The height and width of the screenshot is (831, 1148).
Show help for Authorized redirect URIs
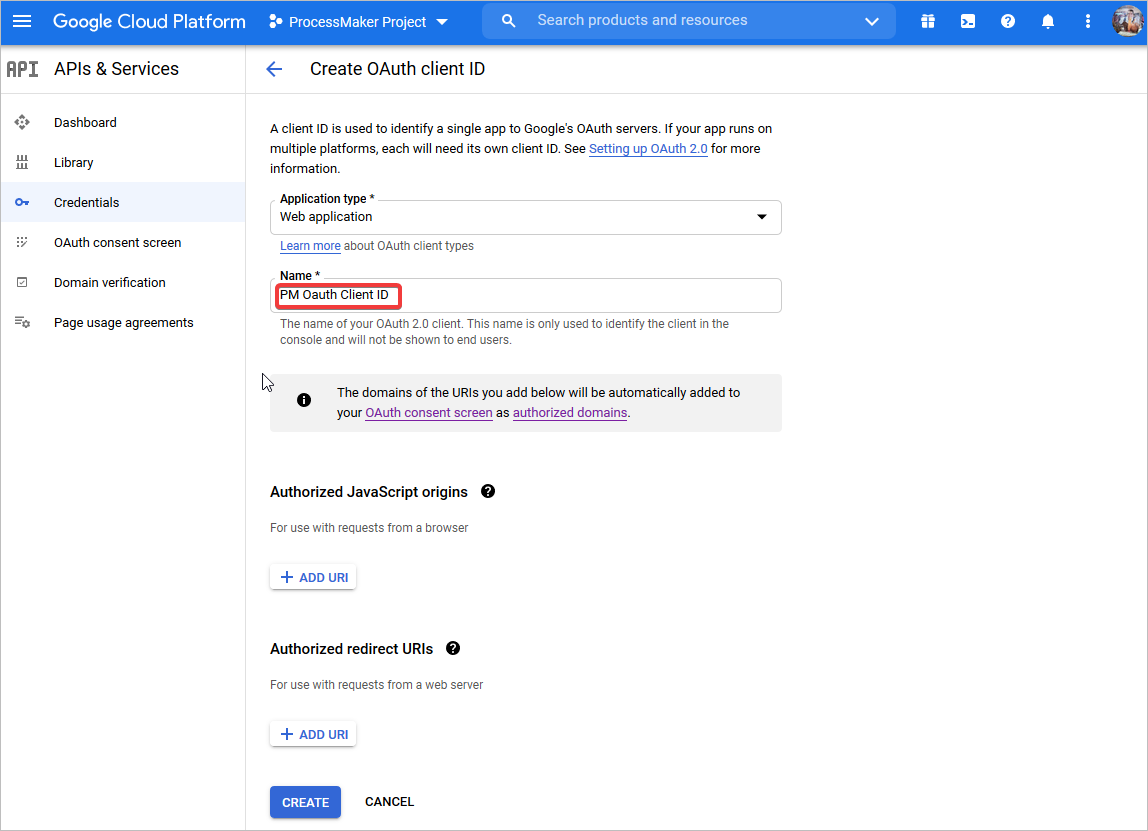pyautogui.click(x=453, y=648)
